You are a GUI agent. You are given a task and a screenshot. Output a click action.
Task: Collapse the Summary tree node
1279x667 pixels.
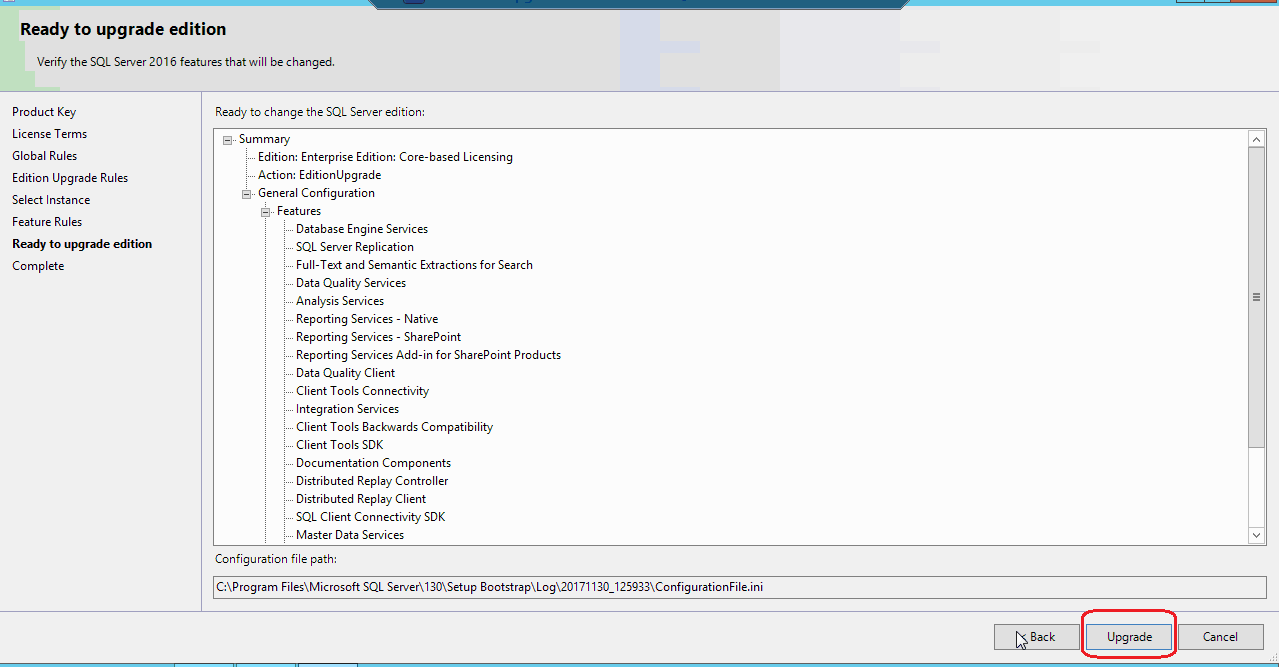click(x=229, y=138)
